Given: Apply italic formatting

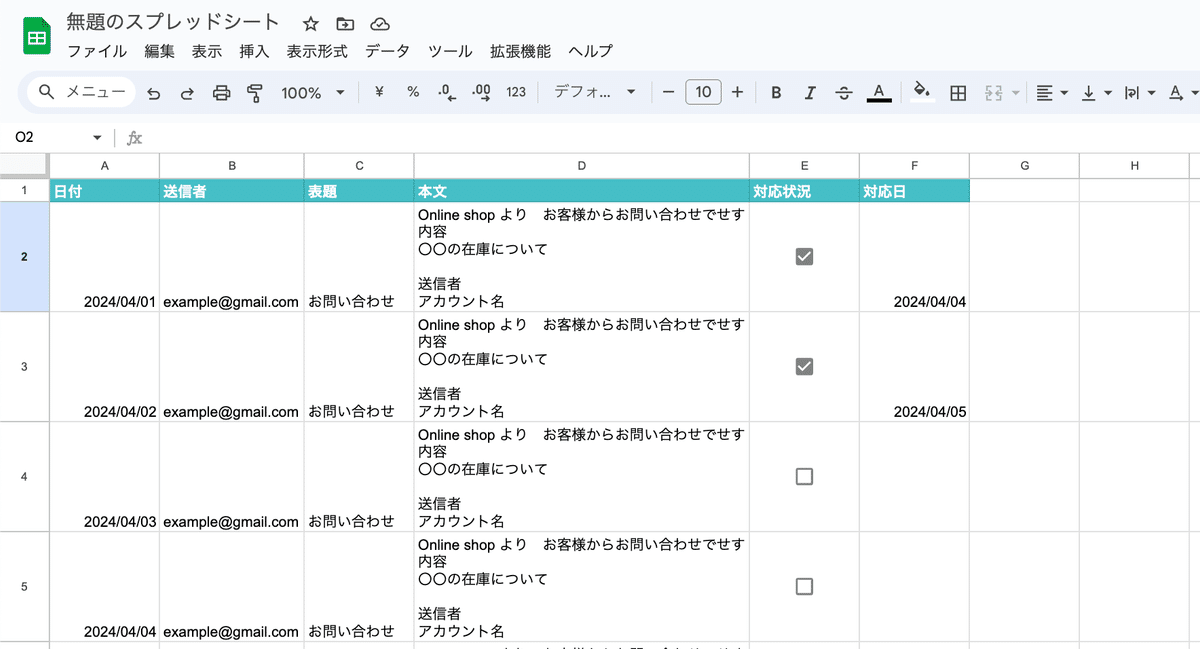Looking at the screenshot, I should 810,92.
